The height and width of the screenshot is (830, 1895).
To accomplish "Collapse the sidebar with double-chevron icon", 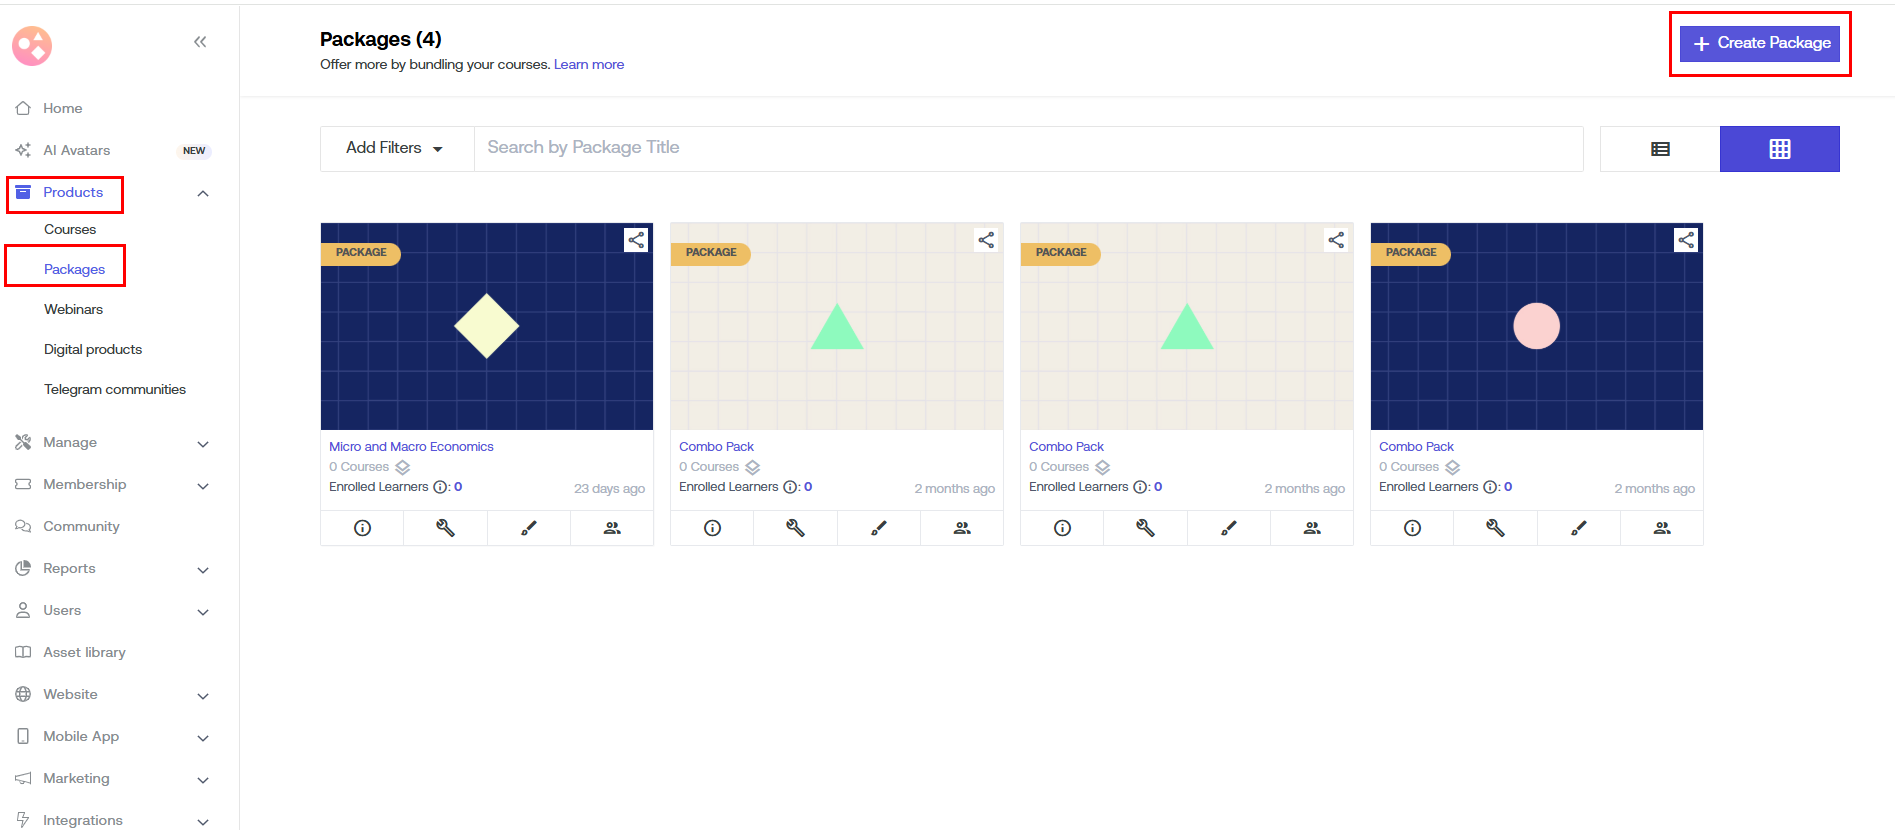I will click(200, 42).
